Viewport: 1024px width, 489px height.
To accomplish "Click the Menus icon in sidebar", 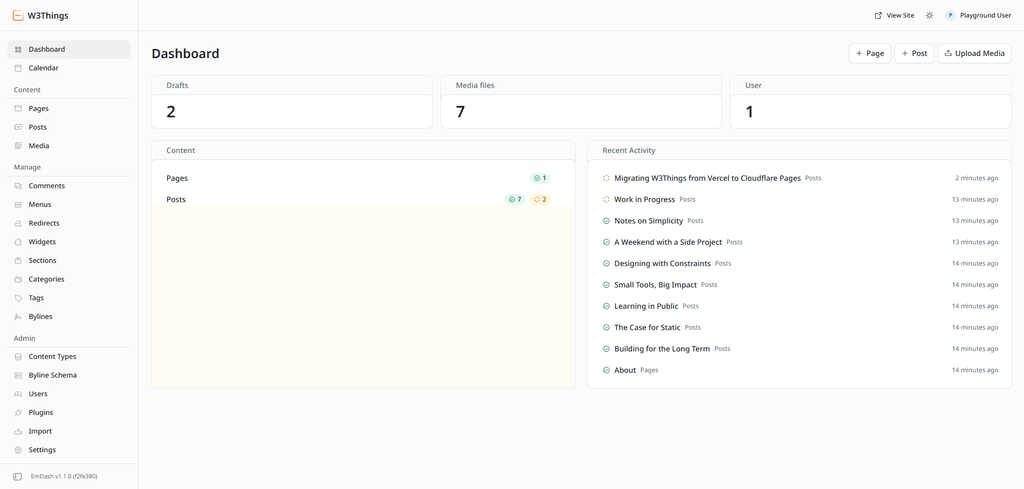I will (x=18, y=205).
